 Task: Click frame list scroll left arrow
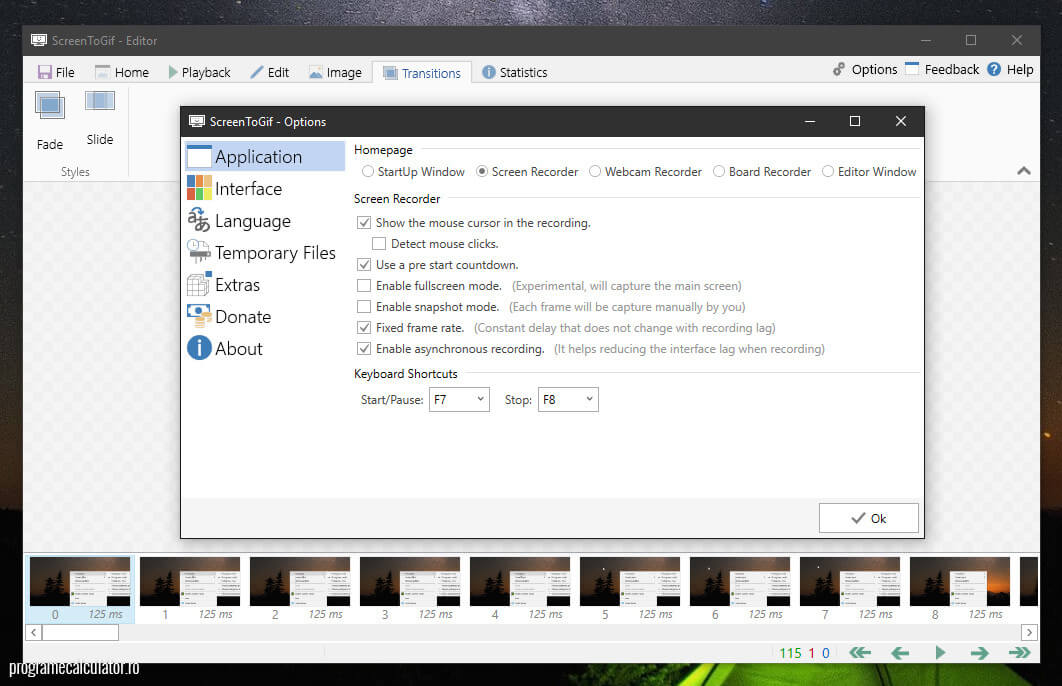point(34,633)
